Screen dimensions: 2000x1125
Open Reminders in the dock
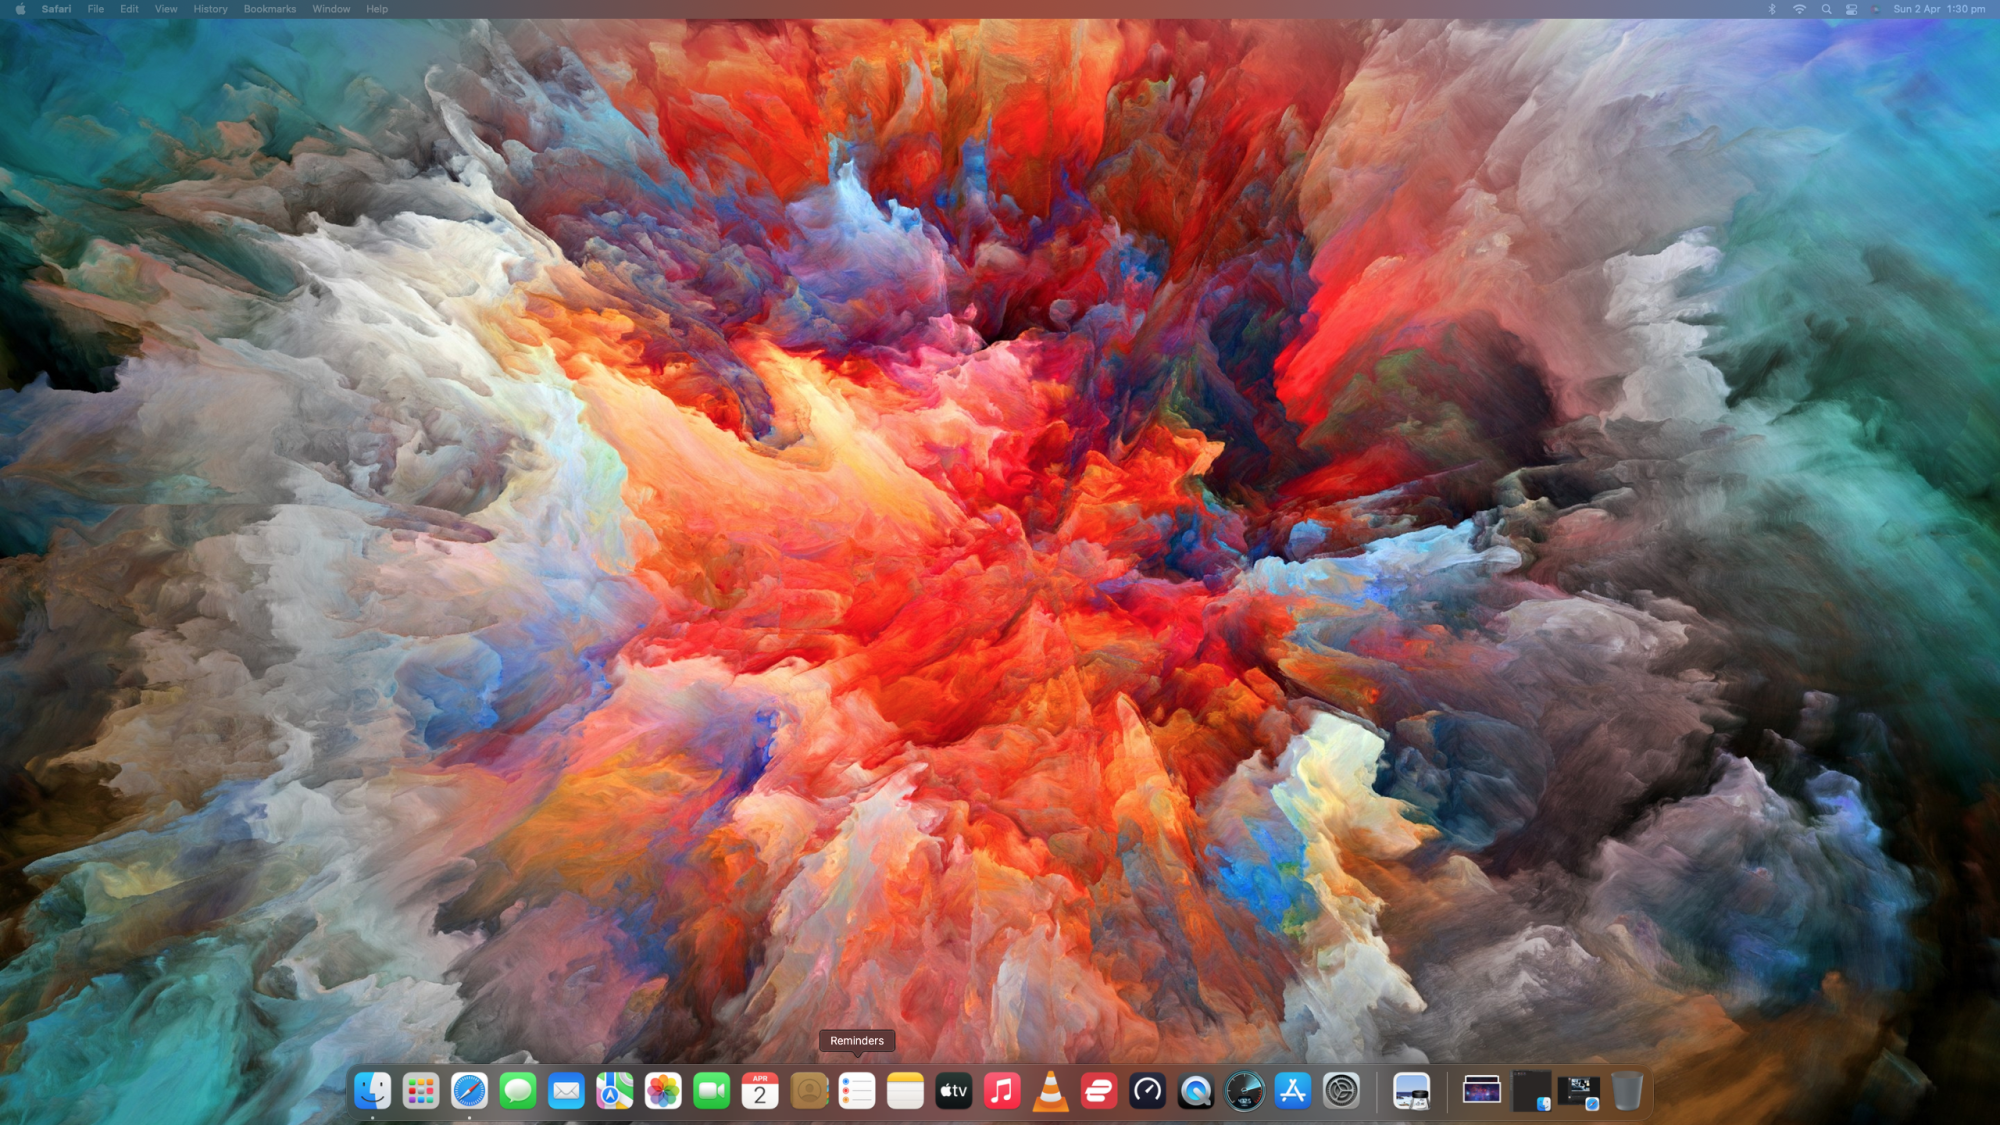[x=857, y=1091]
